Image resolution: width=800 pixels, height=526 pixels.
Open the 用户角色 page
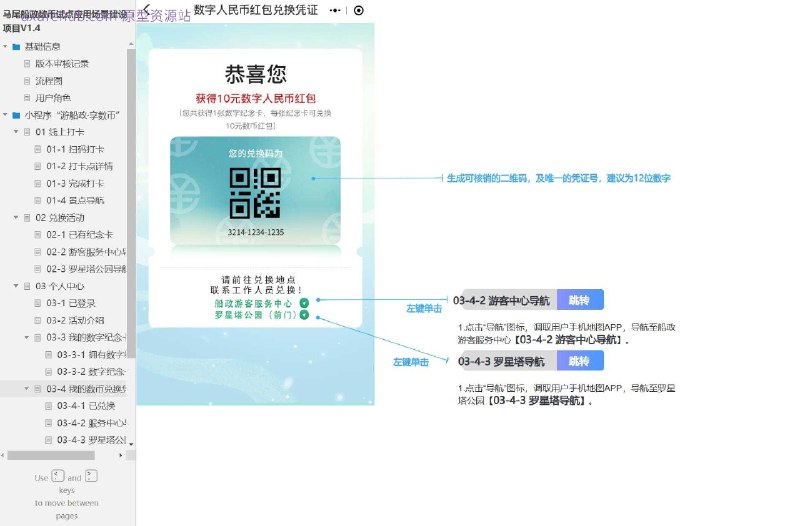(53, 97)
